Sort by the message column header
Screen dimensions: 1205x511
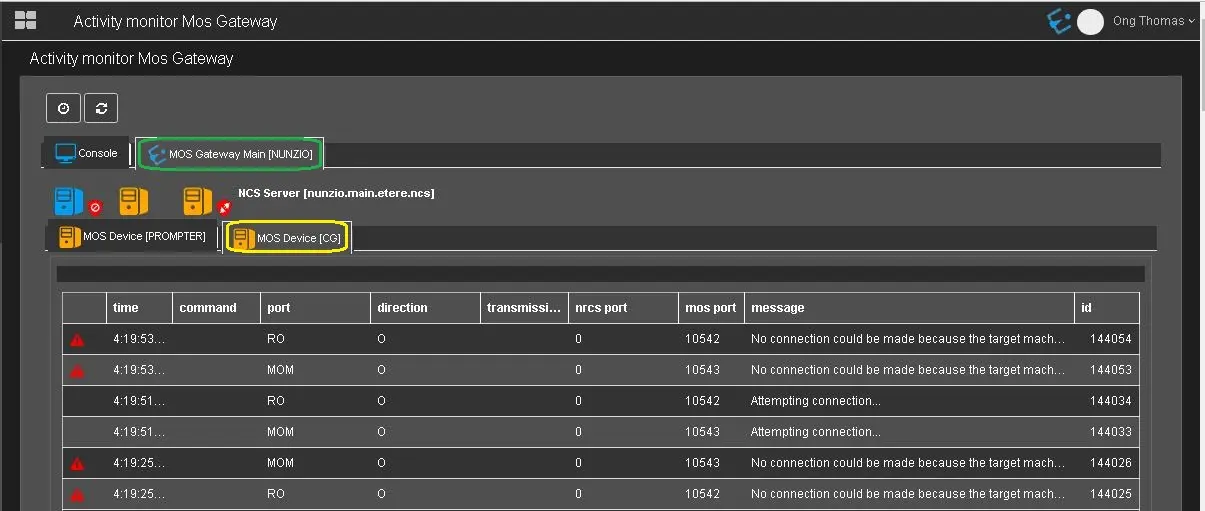tap(777, 308)
